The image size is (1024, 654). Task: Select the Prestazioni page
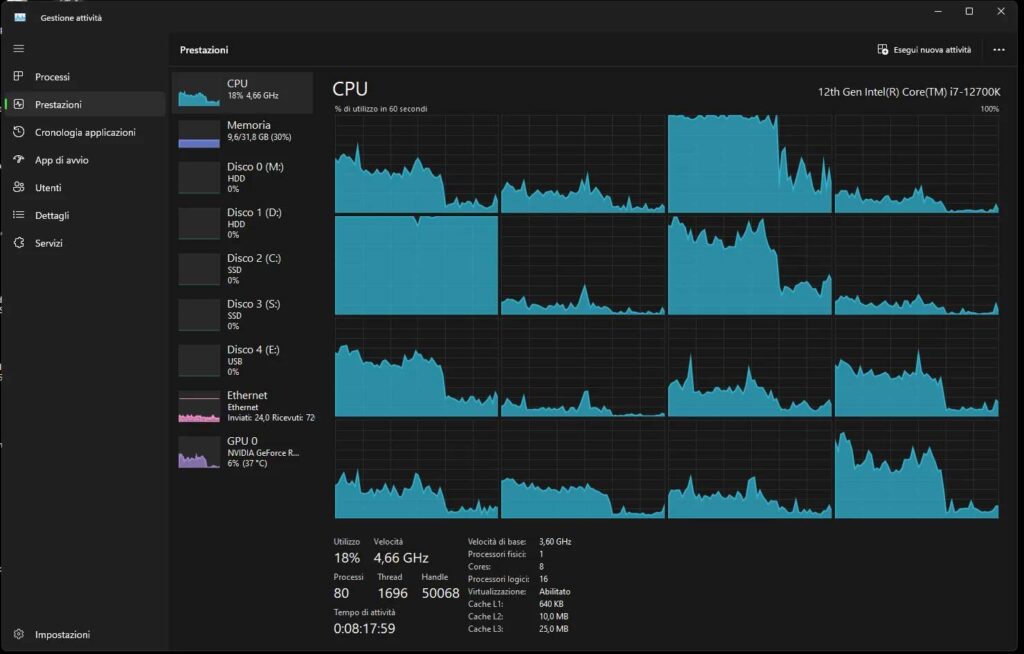tap(83, 104)
